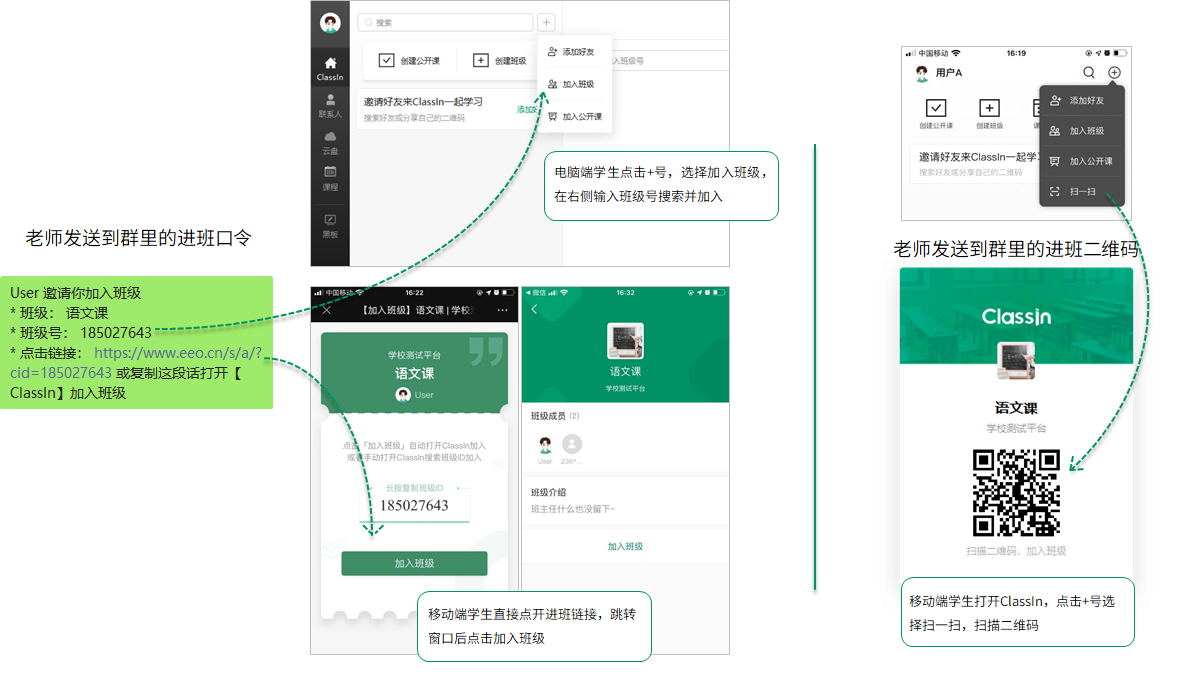Click the class QR code image
Viewport: 1181px width, 674px height.
click(x=1016, y=493)
